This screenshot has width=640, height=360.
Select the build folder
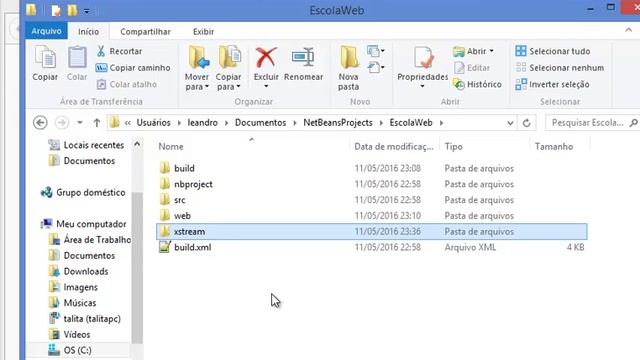pos(371,168)
